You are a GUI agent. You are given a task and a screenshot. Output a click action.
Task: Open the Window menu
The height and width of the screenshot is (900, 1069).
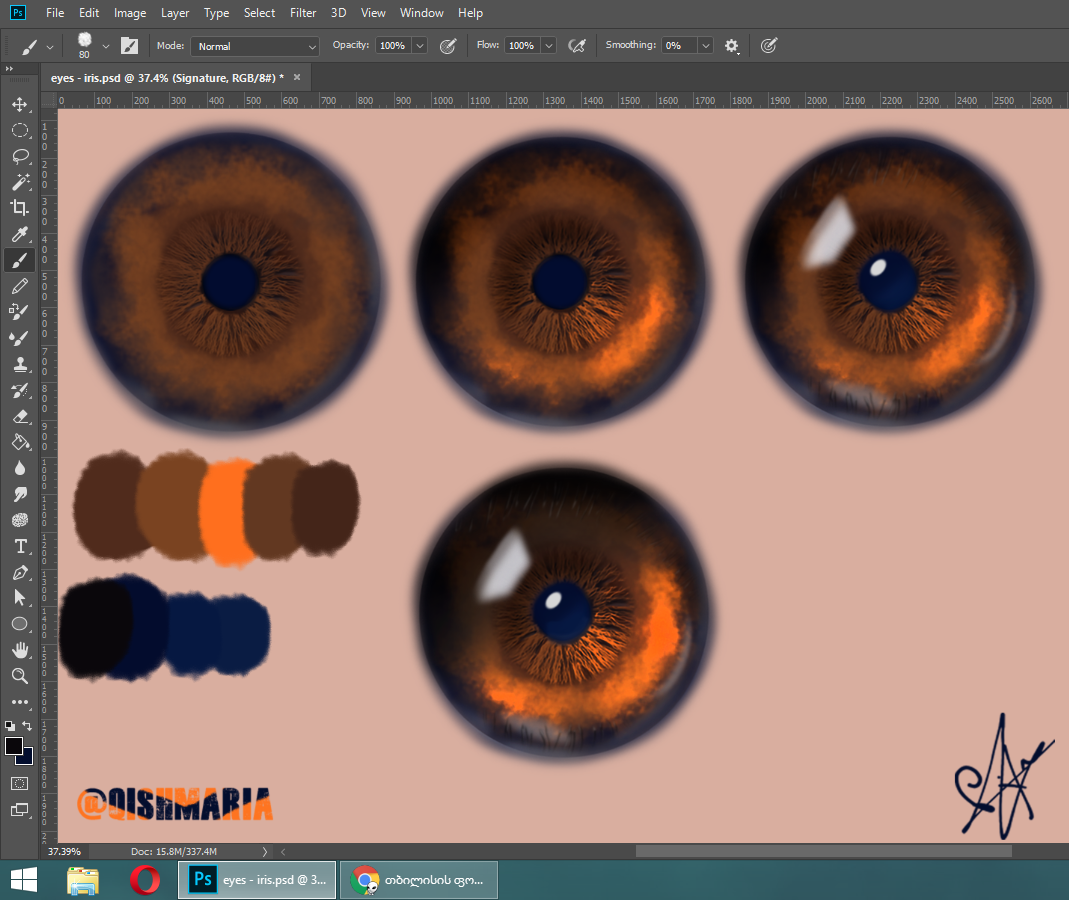421,13
